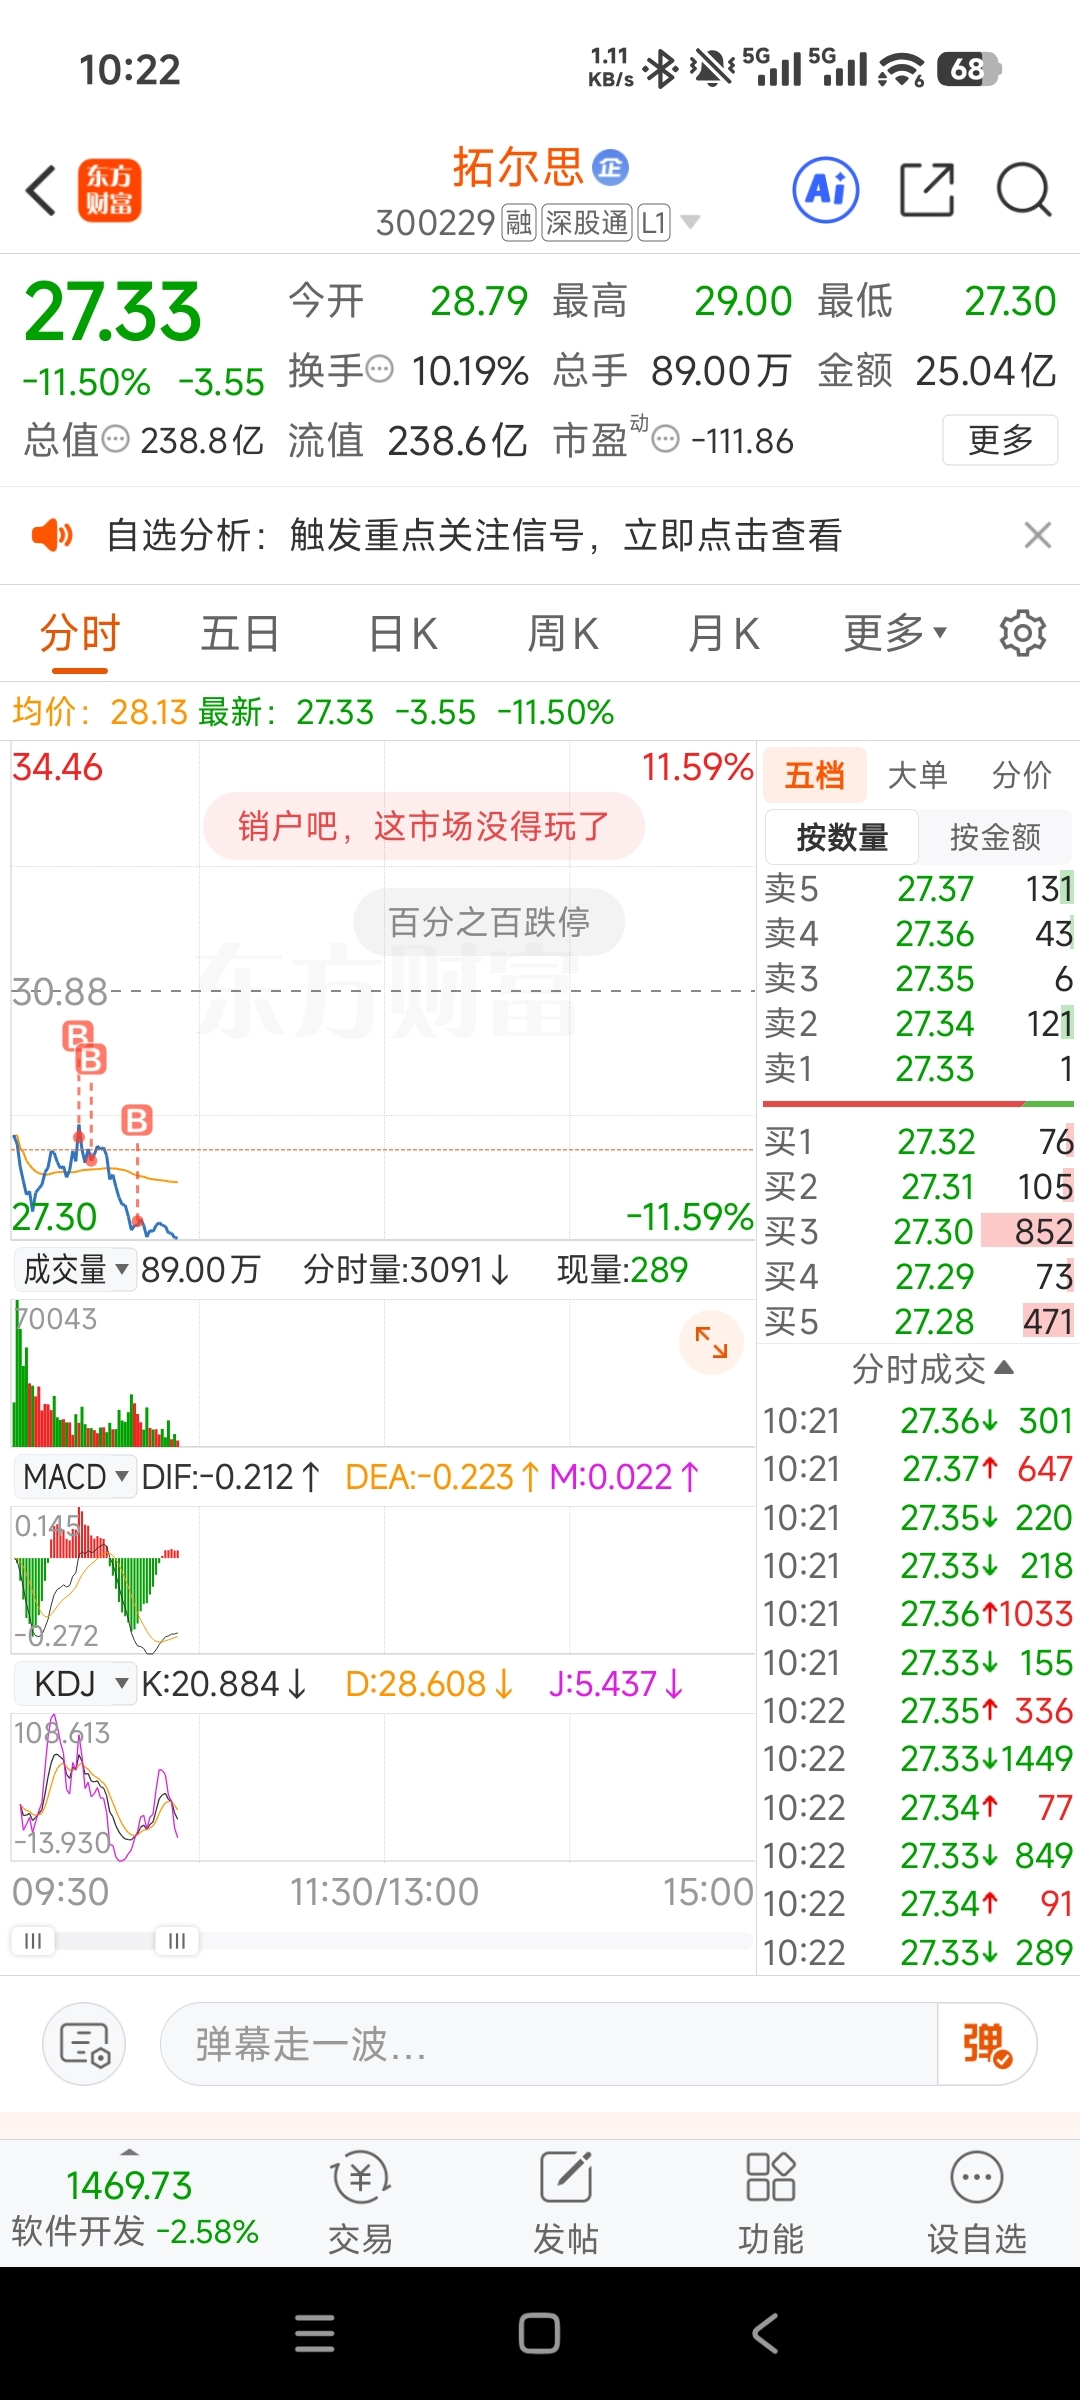Open the 东方财富 app logo
Viewport: 1080px width, 2400px height.
(109, 190)
